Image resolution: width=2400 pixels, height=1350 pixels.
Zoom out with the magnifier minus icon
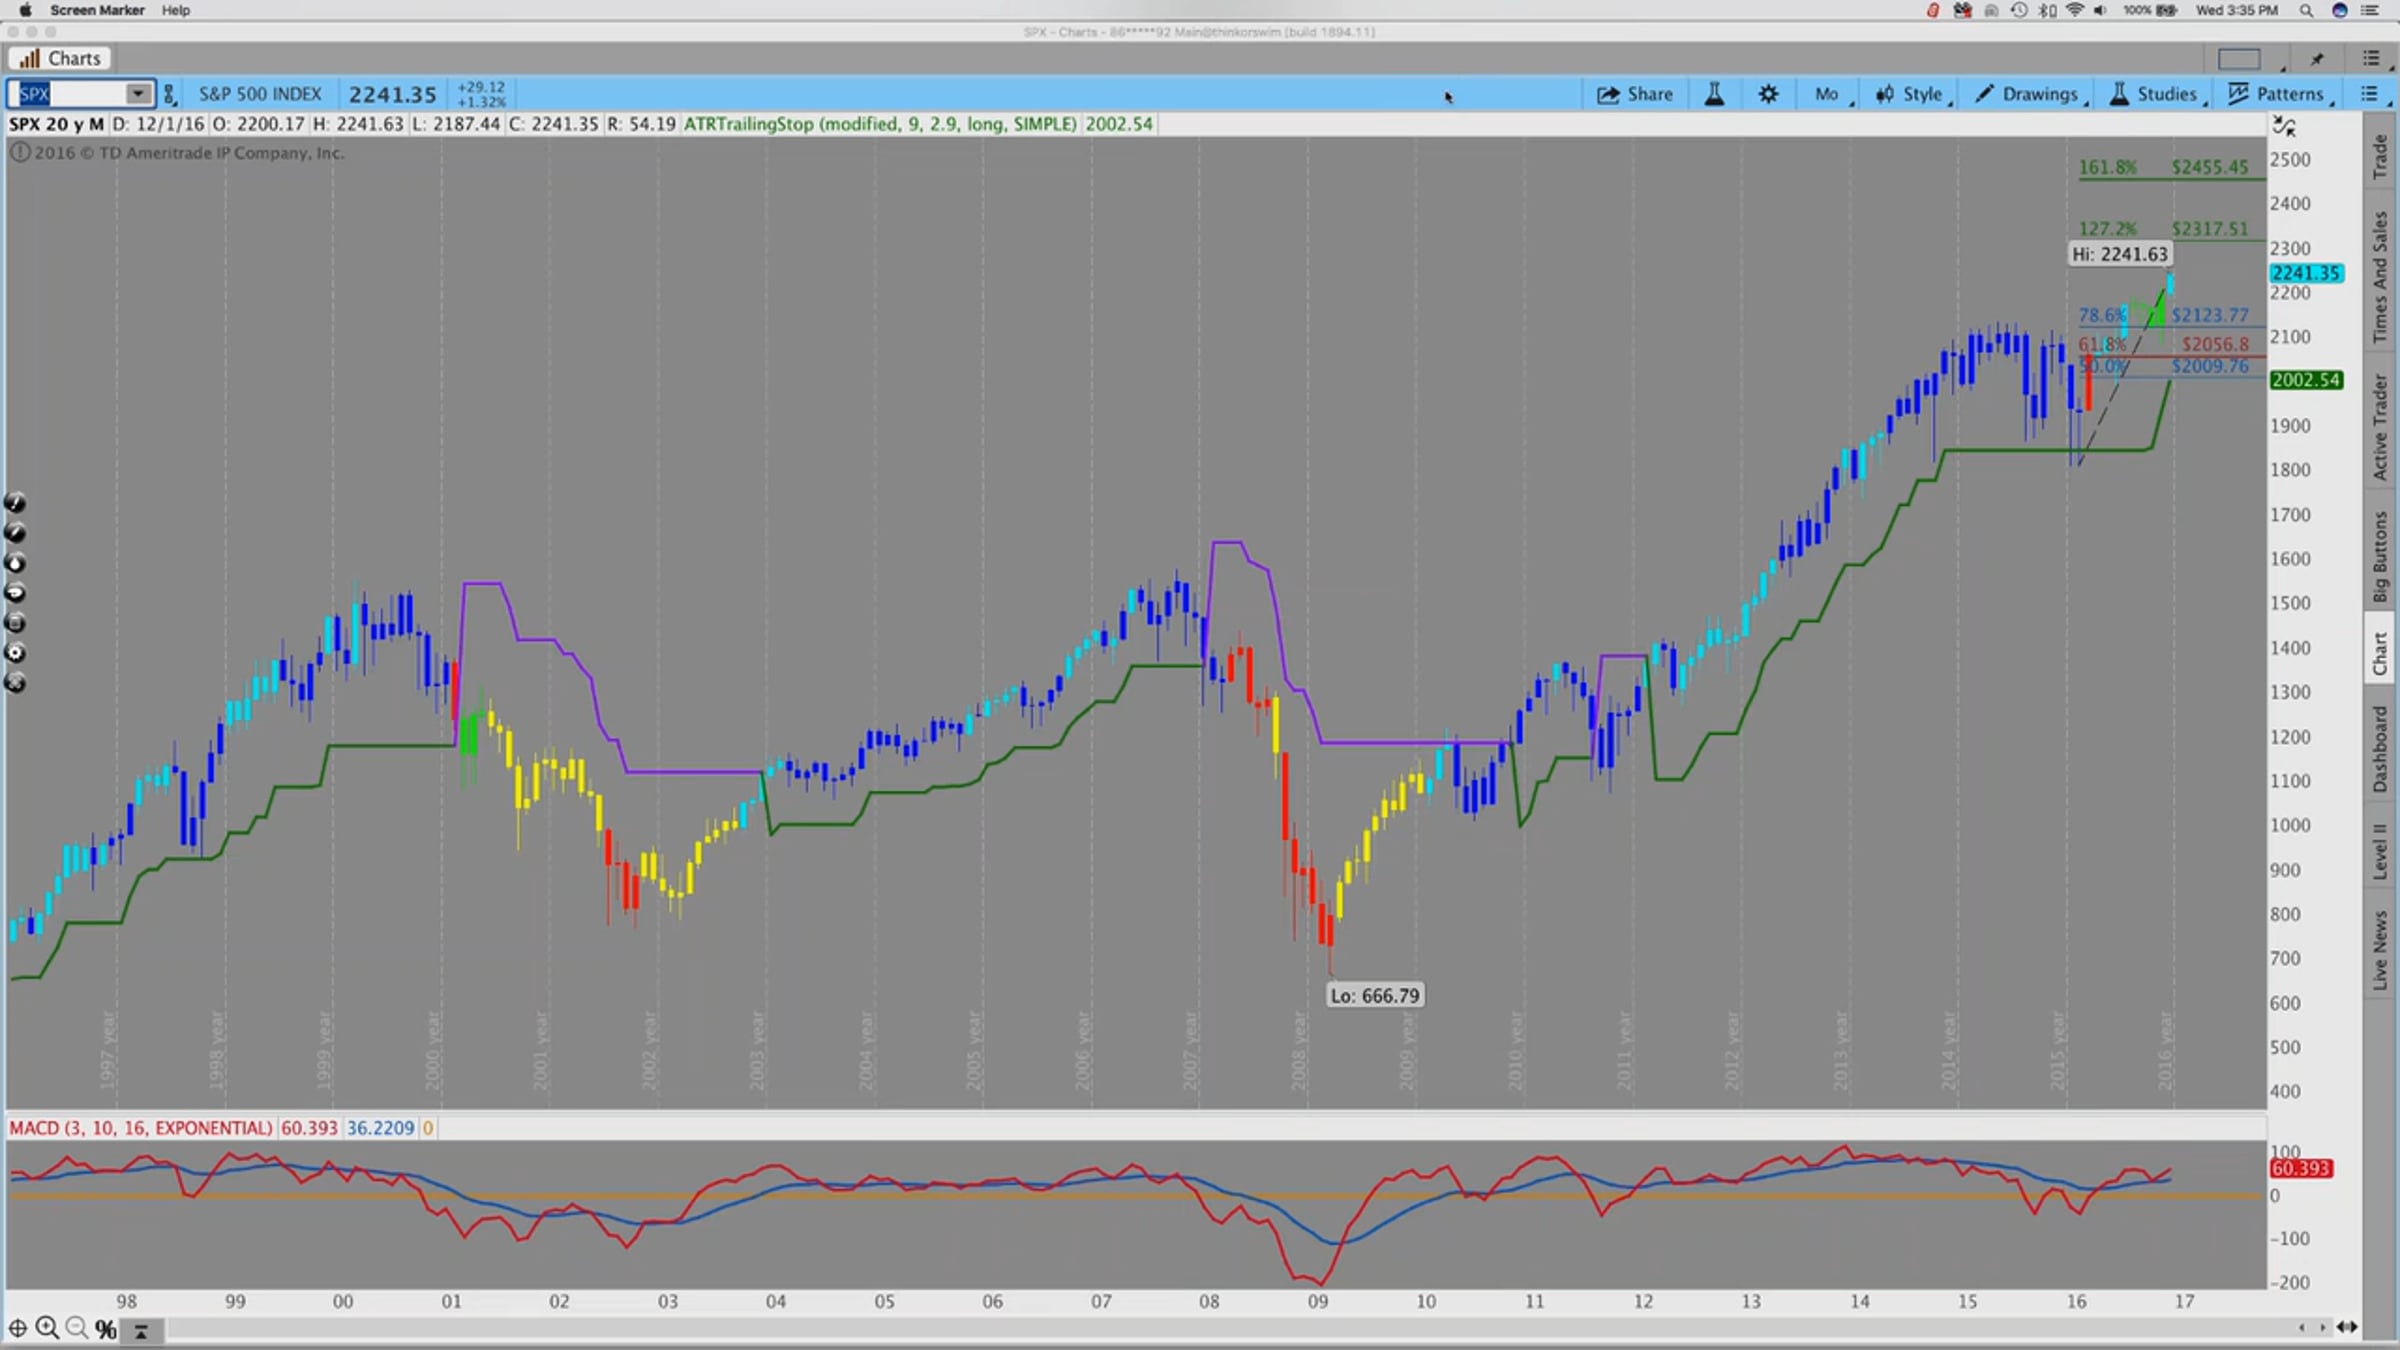(x=76, y=1328)
